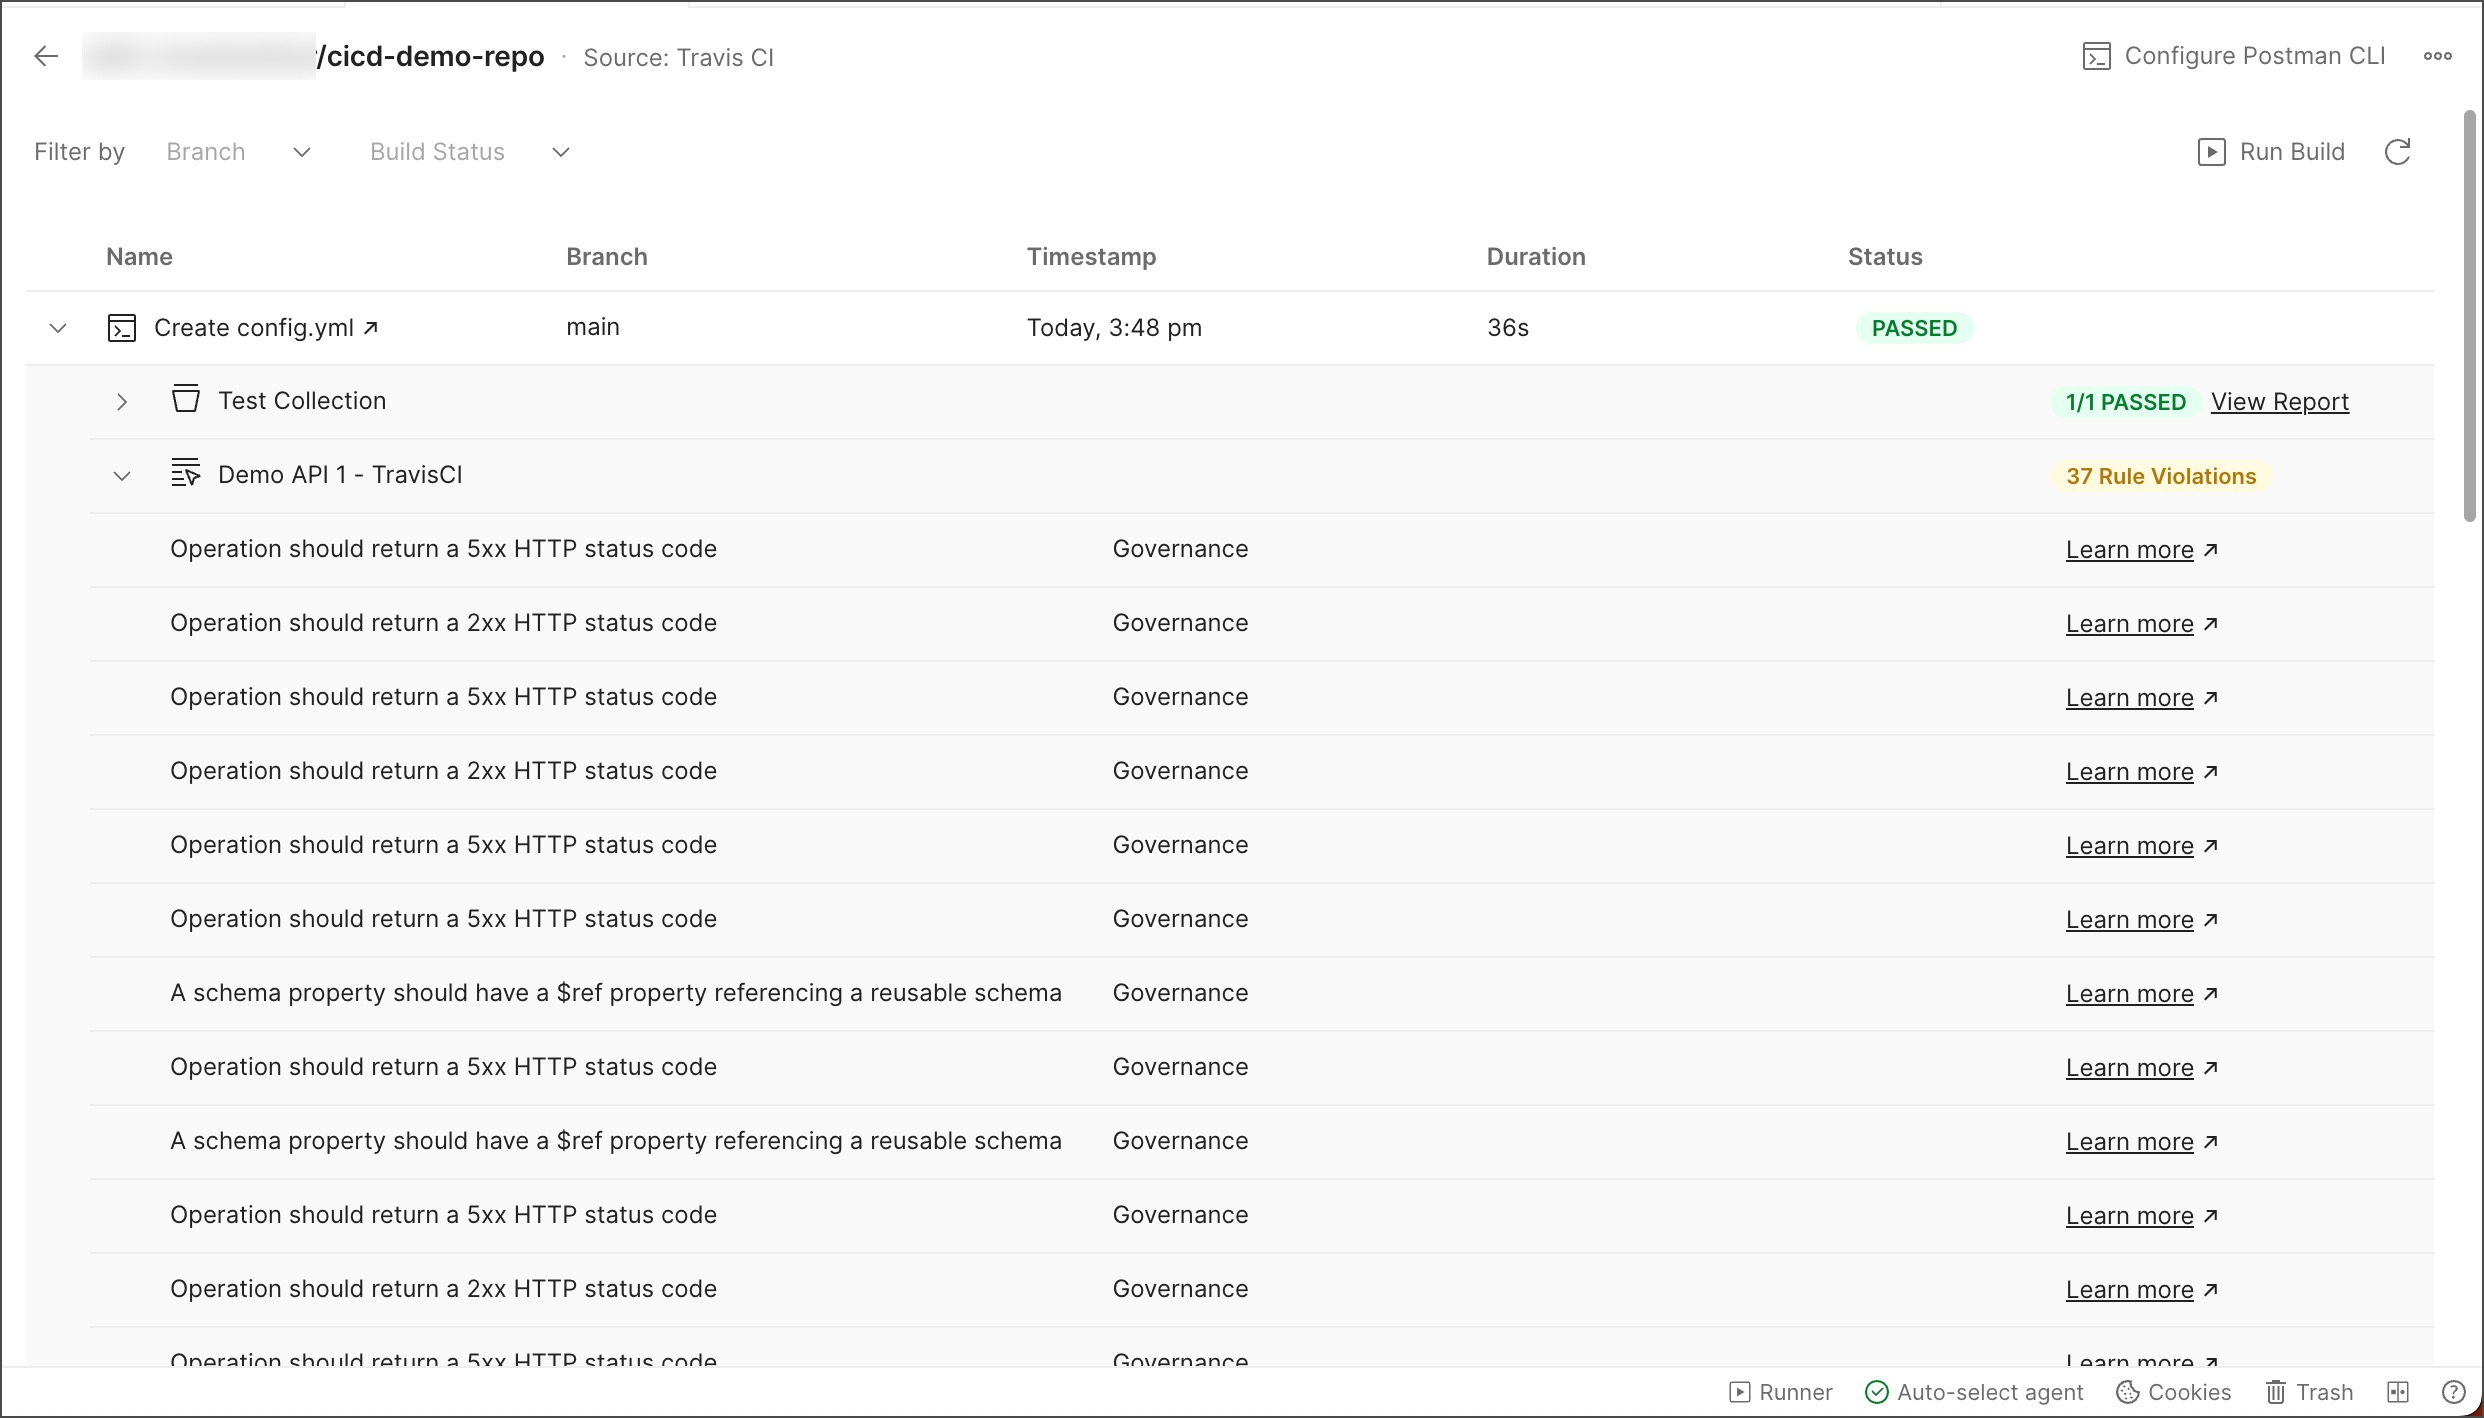2484x1418 pixels.
Task: Click the Auto-select agent icon
Action: tap(1875, 1392)
